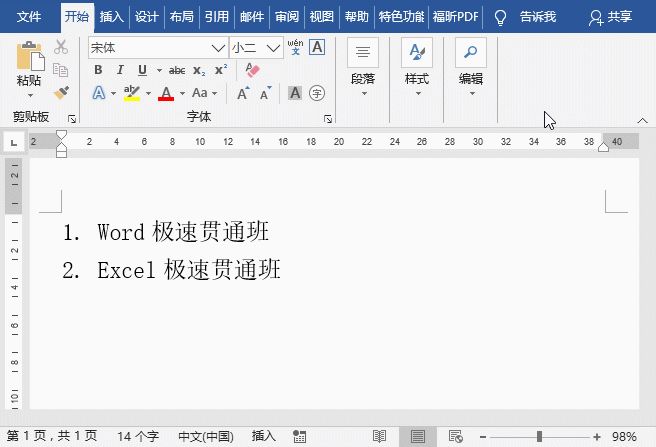Expand the Change Case arrow

(x=215, y=93)
